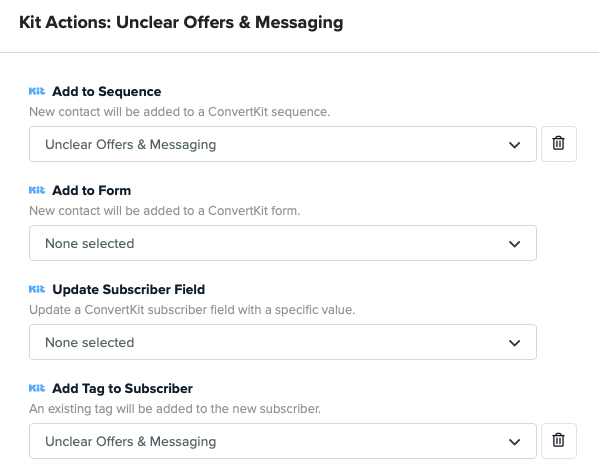Delete the Add to Sequence action
This screenshot has width=599, height=471.
[559, 144]
